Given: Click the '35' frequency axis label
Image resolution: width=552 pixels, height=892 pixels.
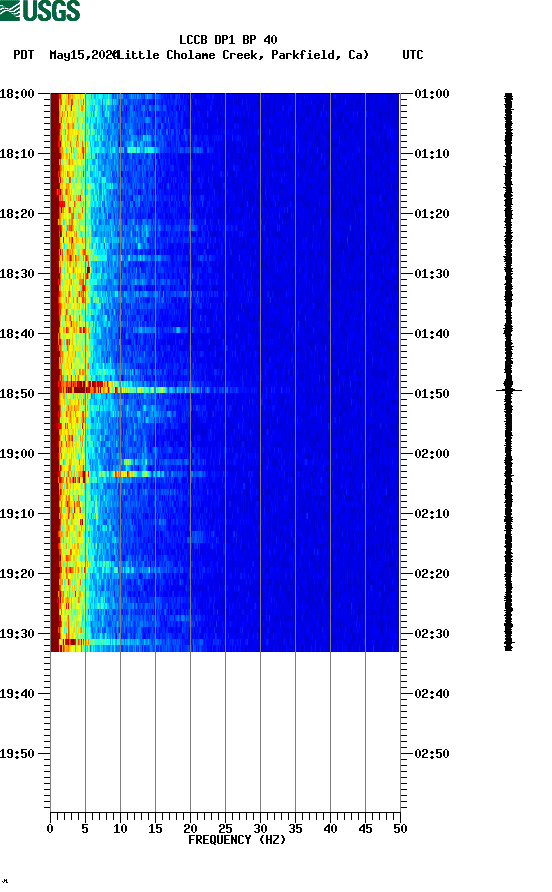Looking at the screenshot, I should tap(295, 829).
